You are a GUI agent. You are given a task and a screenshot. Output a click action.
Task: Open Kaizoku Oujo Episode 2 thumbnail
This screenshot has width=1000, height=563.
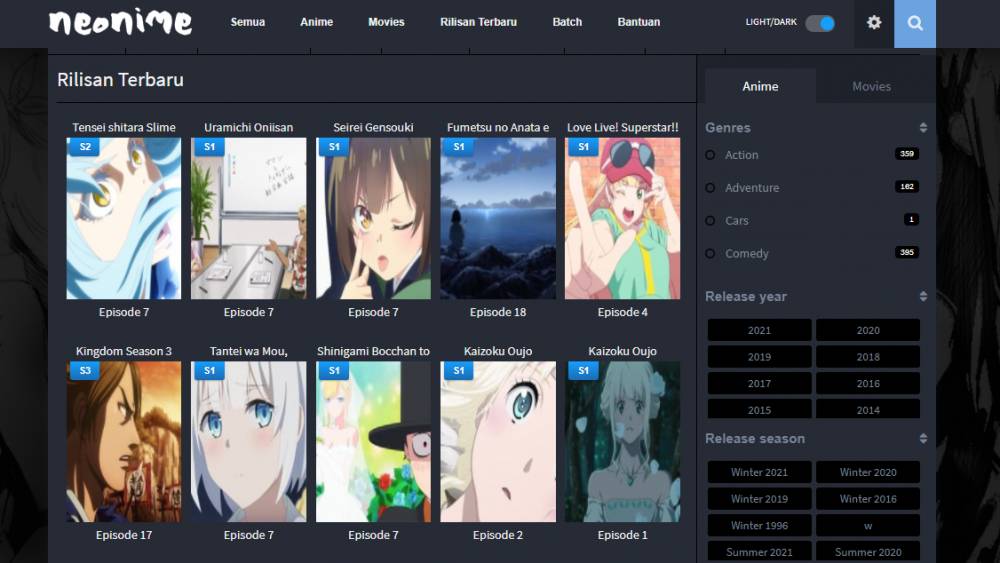coord(497,442)
